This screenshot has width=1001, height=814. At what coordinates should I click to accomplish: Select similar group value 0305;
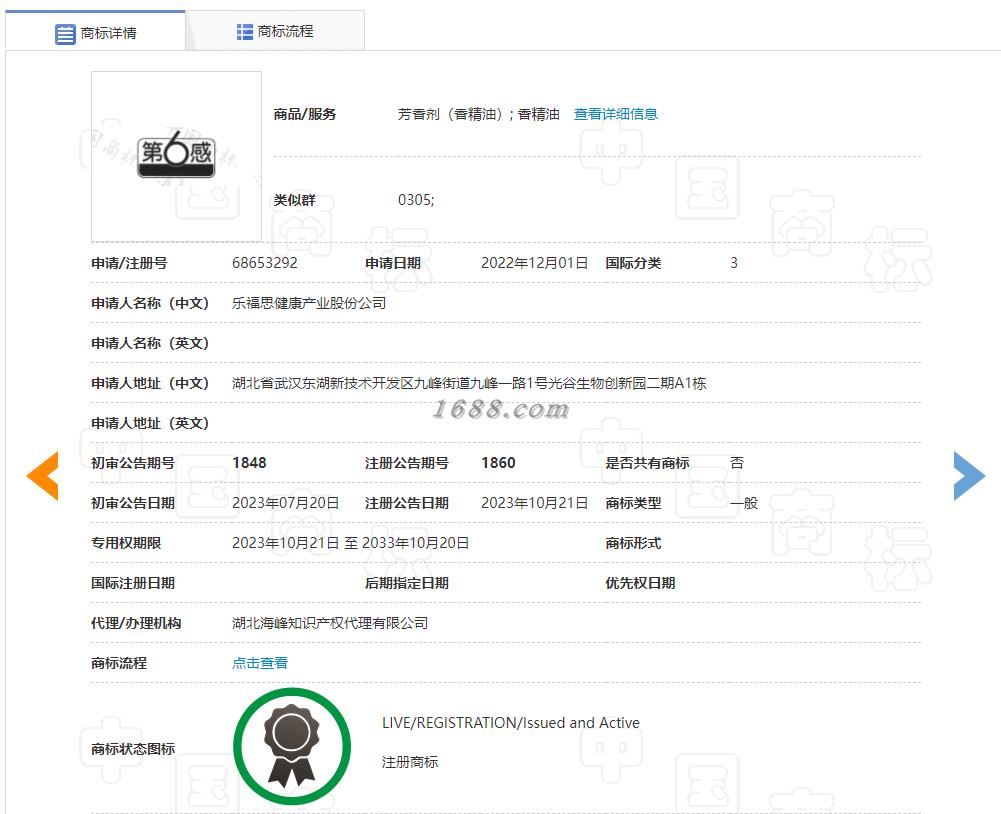(416, 200)
